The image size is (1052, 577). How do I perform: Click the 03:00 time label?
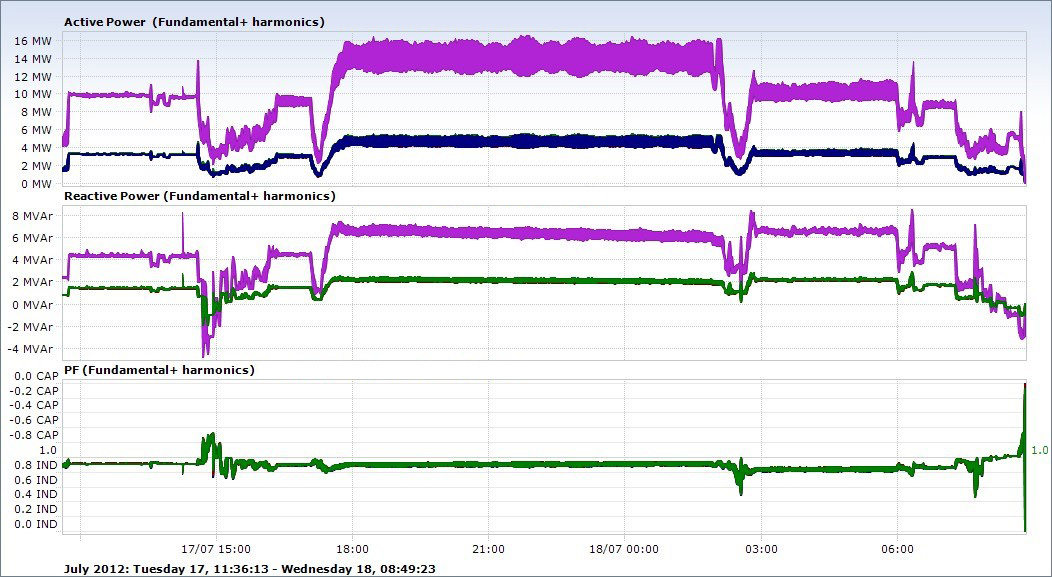pyautogui.click(x=761, y=549)
